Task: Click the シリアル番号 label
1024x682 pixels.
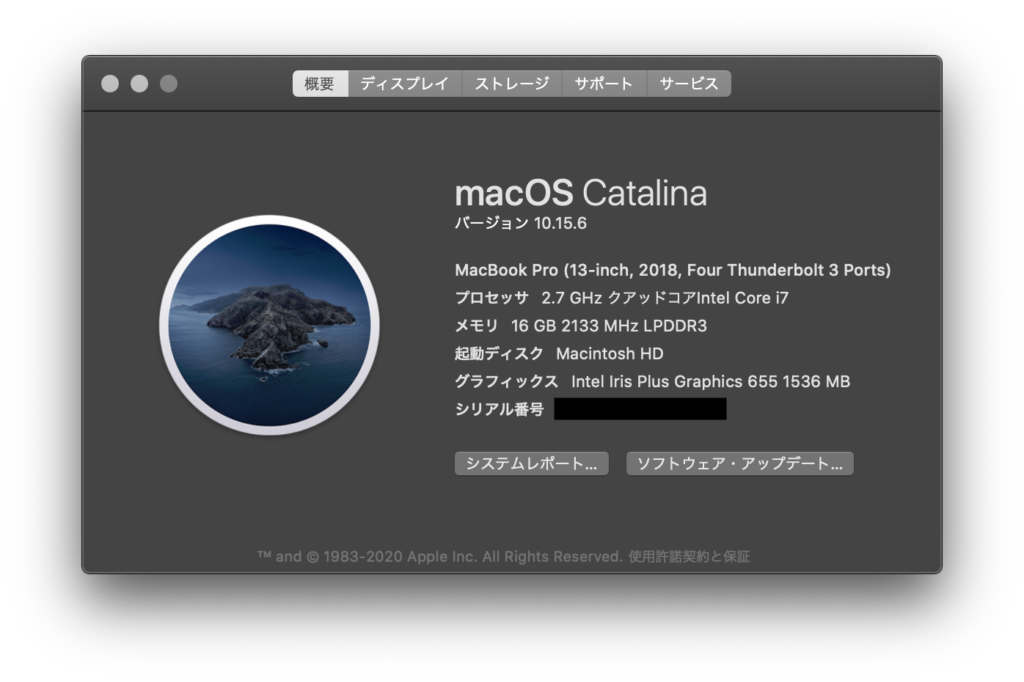Action: coord(500,410)
